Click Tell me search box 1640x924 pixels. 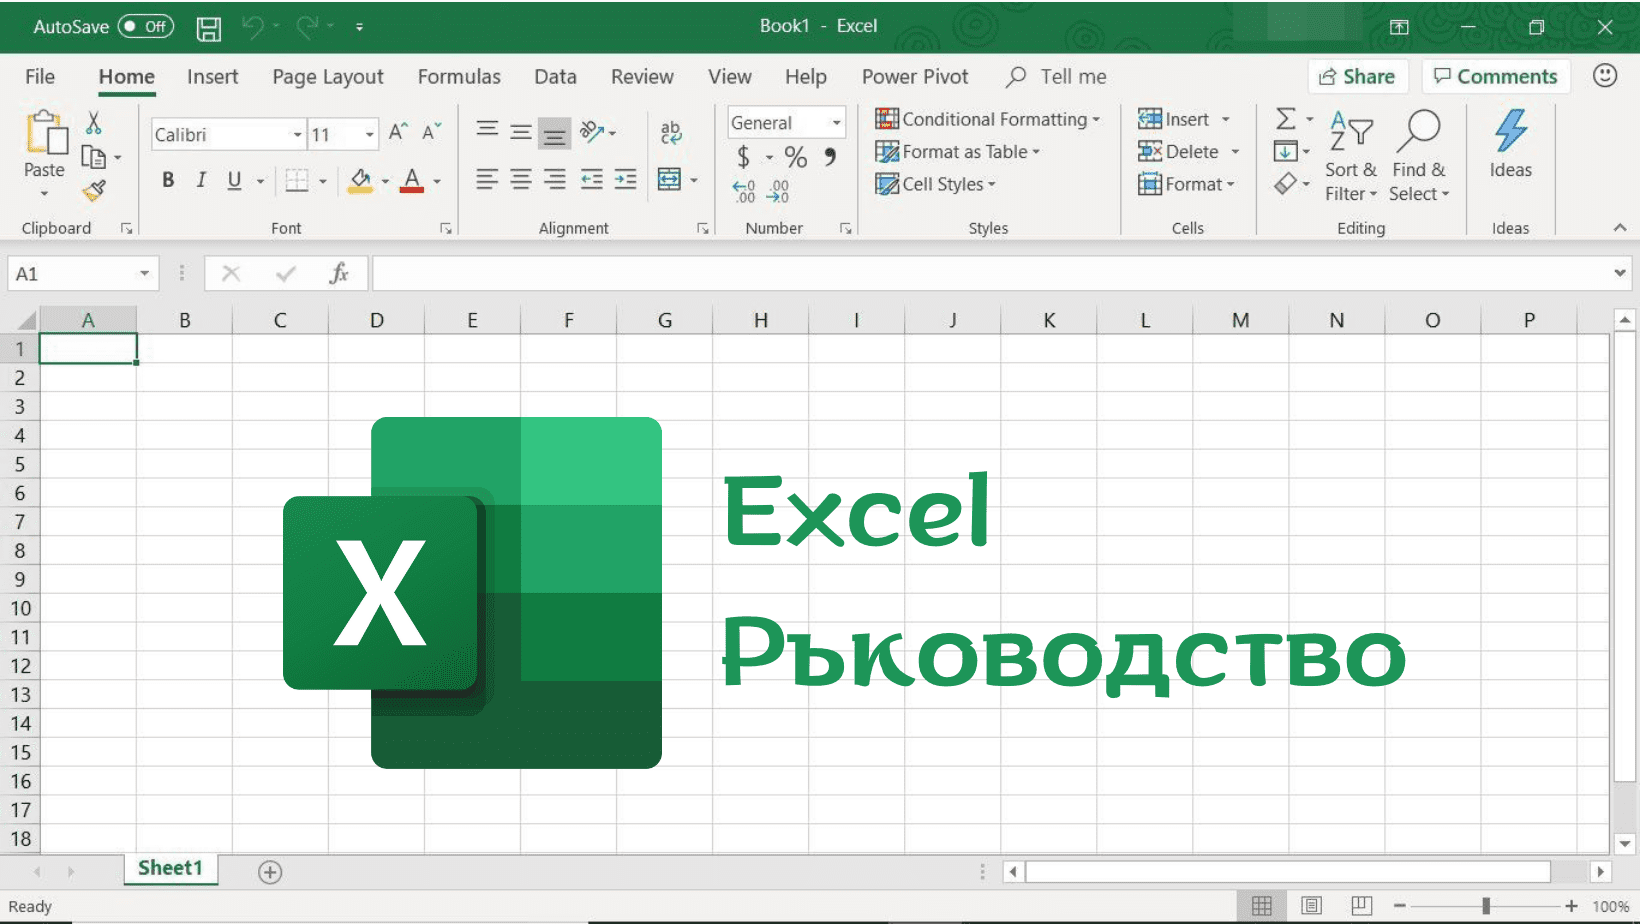pyautogui.click(x=1058, y=77)
